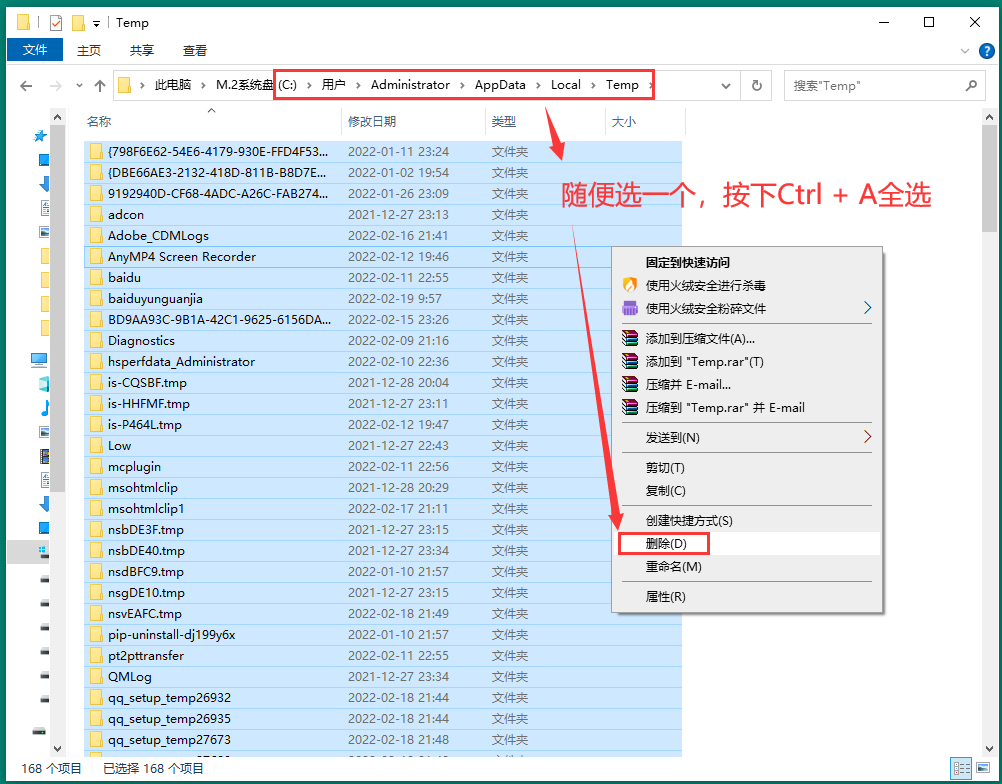This screenshot has width=1002, height=784.
Task: Click Administrator in address breadcrumb
Action: [410, 85]
